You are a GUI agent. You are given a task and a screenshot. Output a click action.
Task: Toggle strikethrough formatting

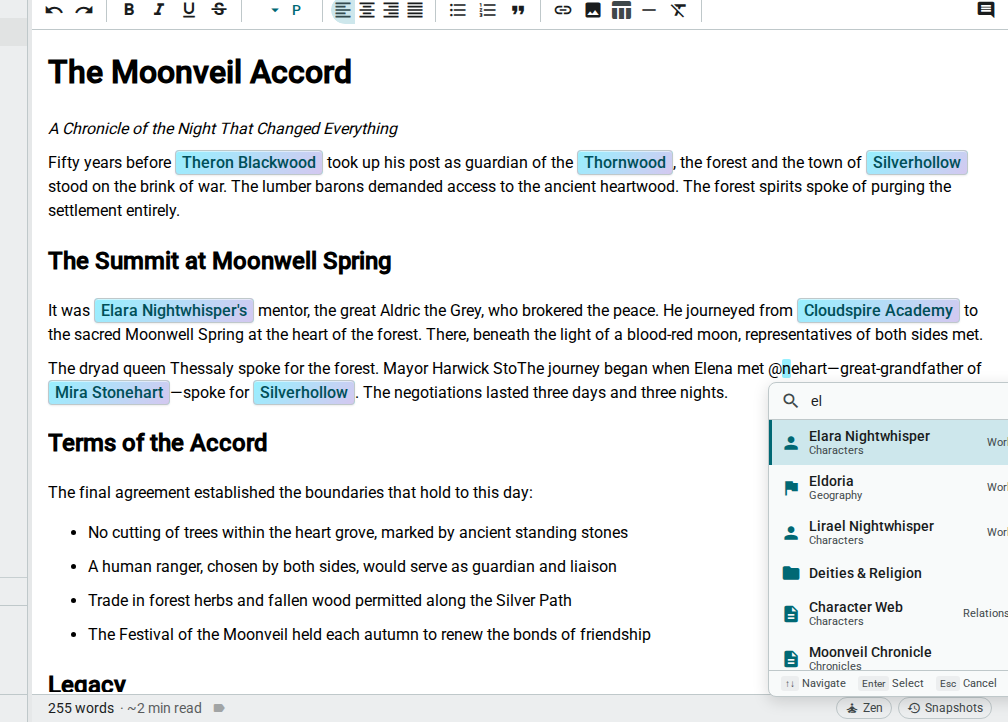[219, 10]
